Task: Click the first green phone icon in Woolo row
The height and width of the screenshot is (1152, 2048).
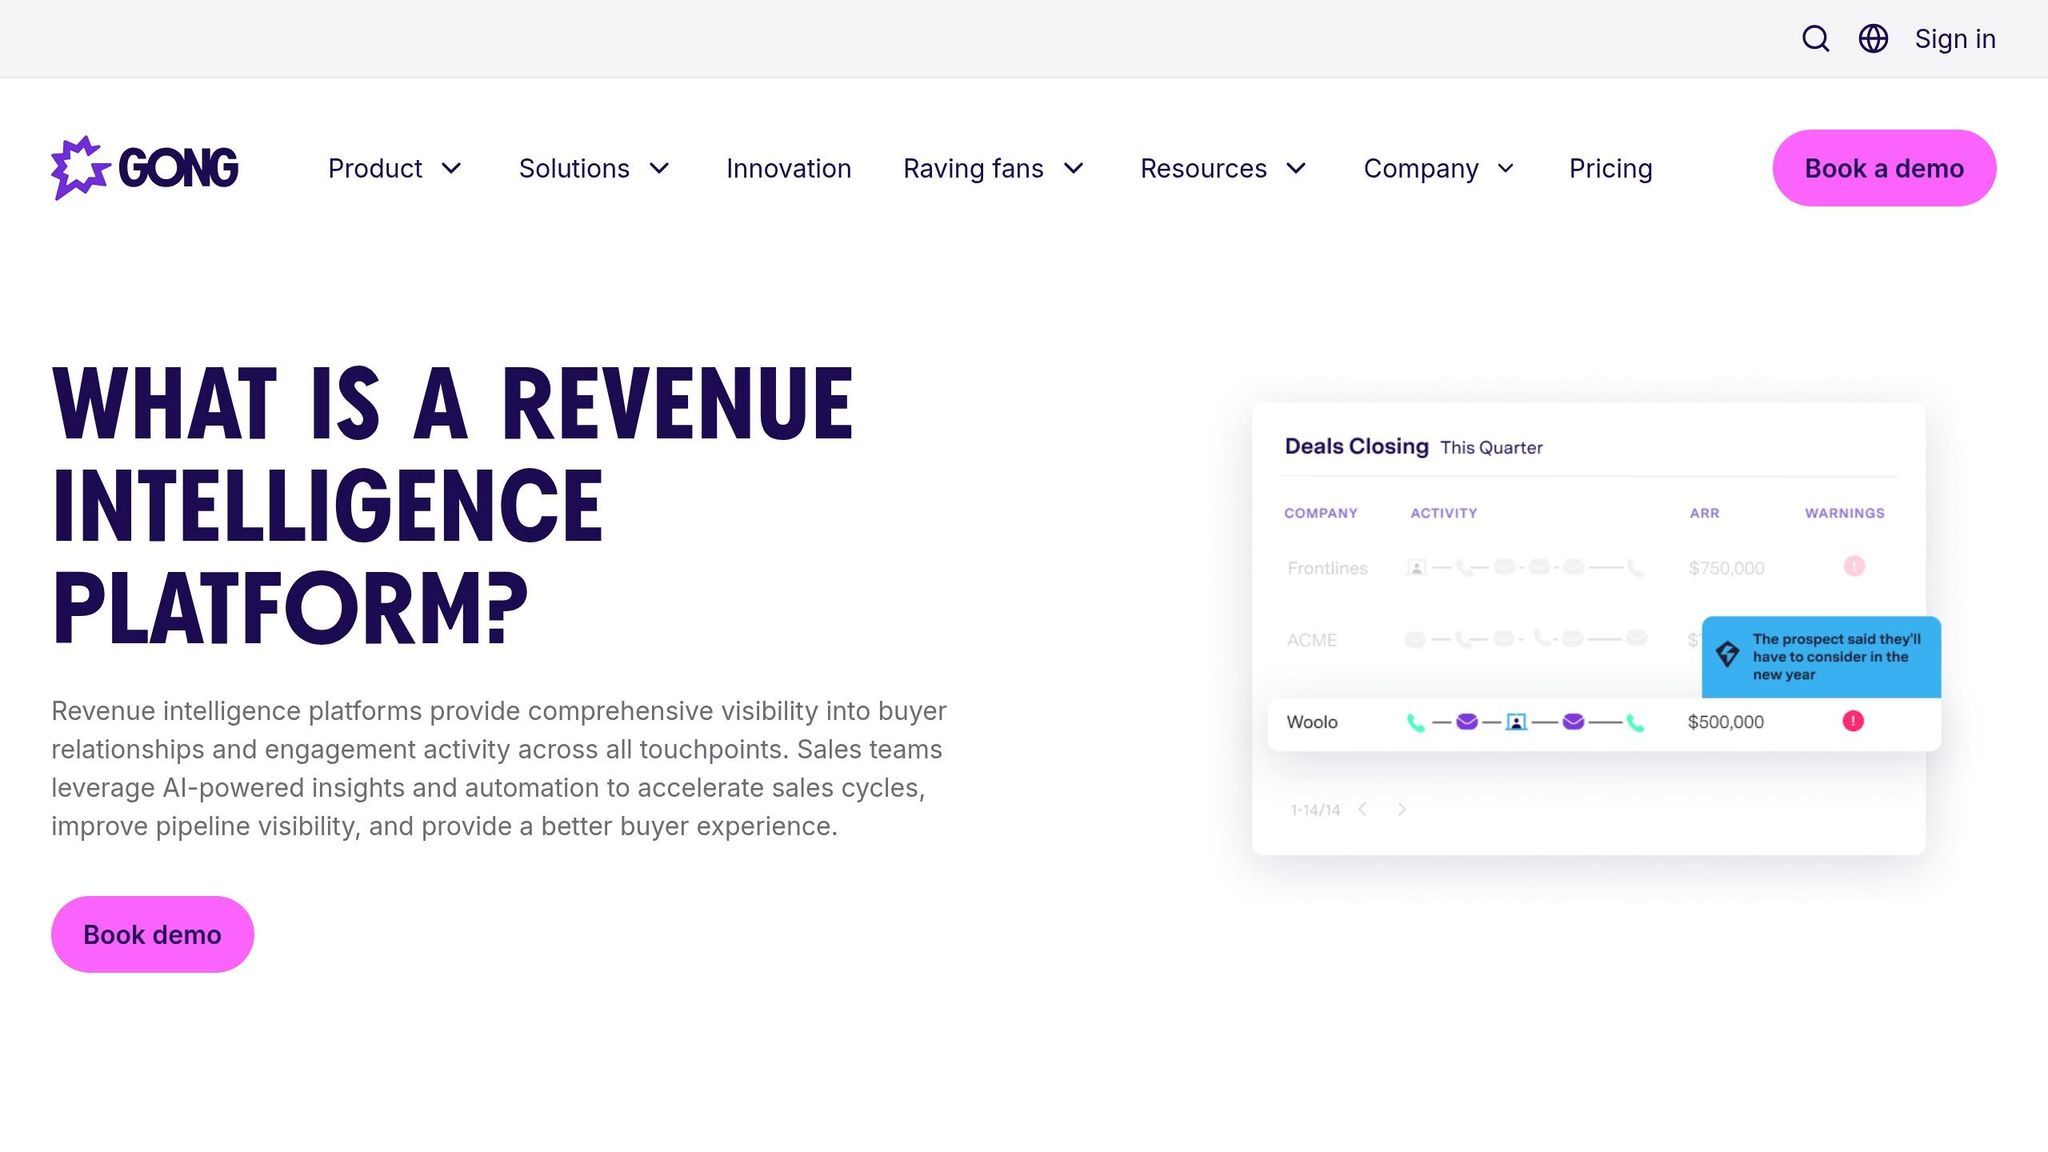Action: pyautogui.click(x=1415, y=722)
